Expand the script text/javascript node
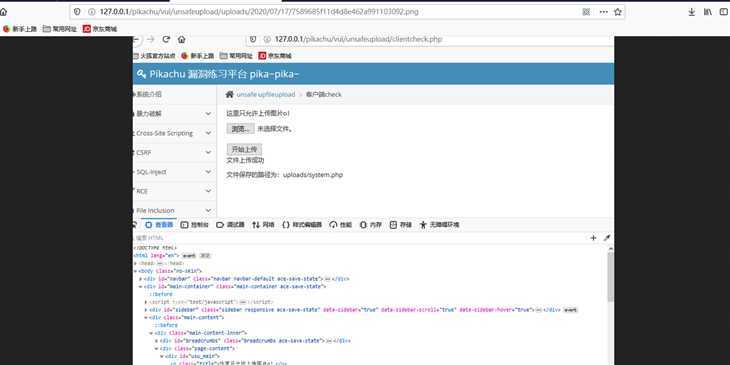 146,302
